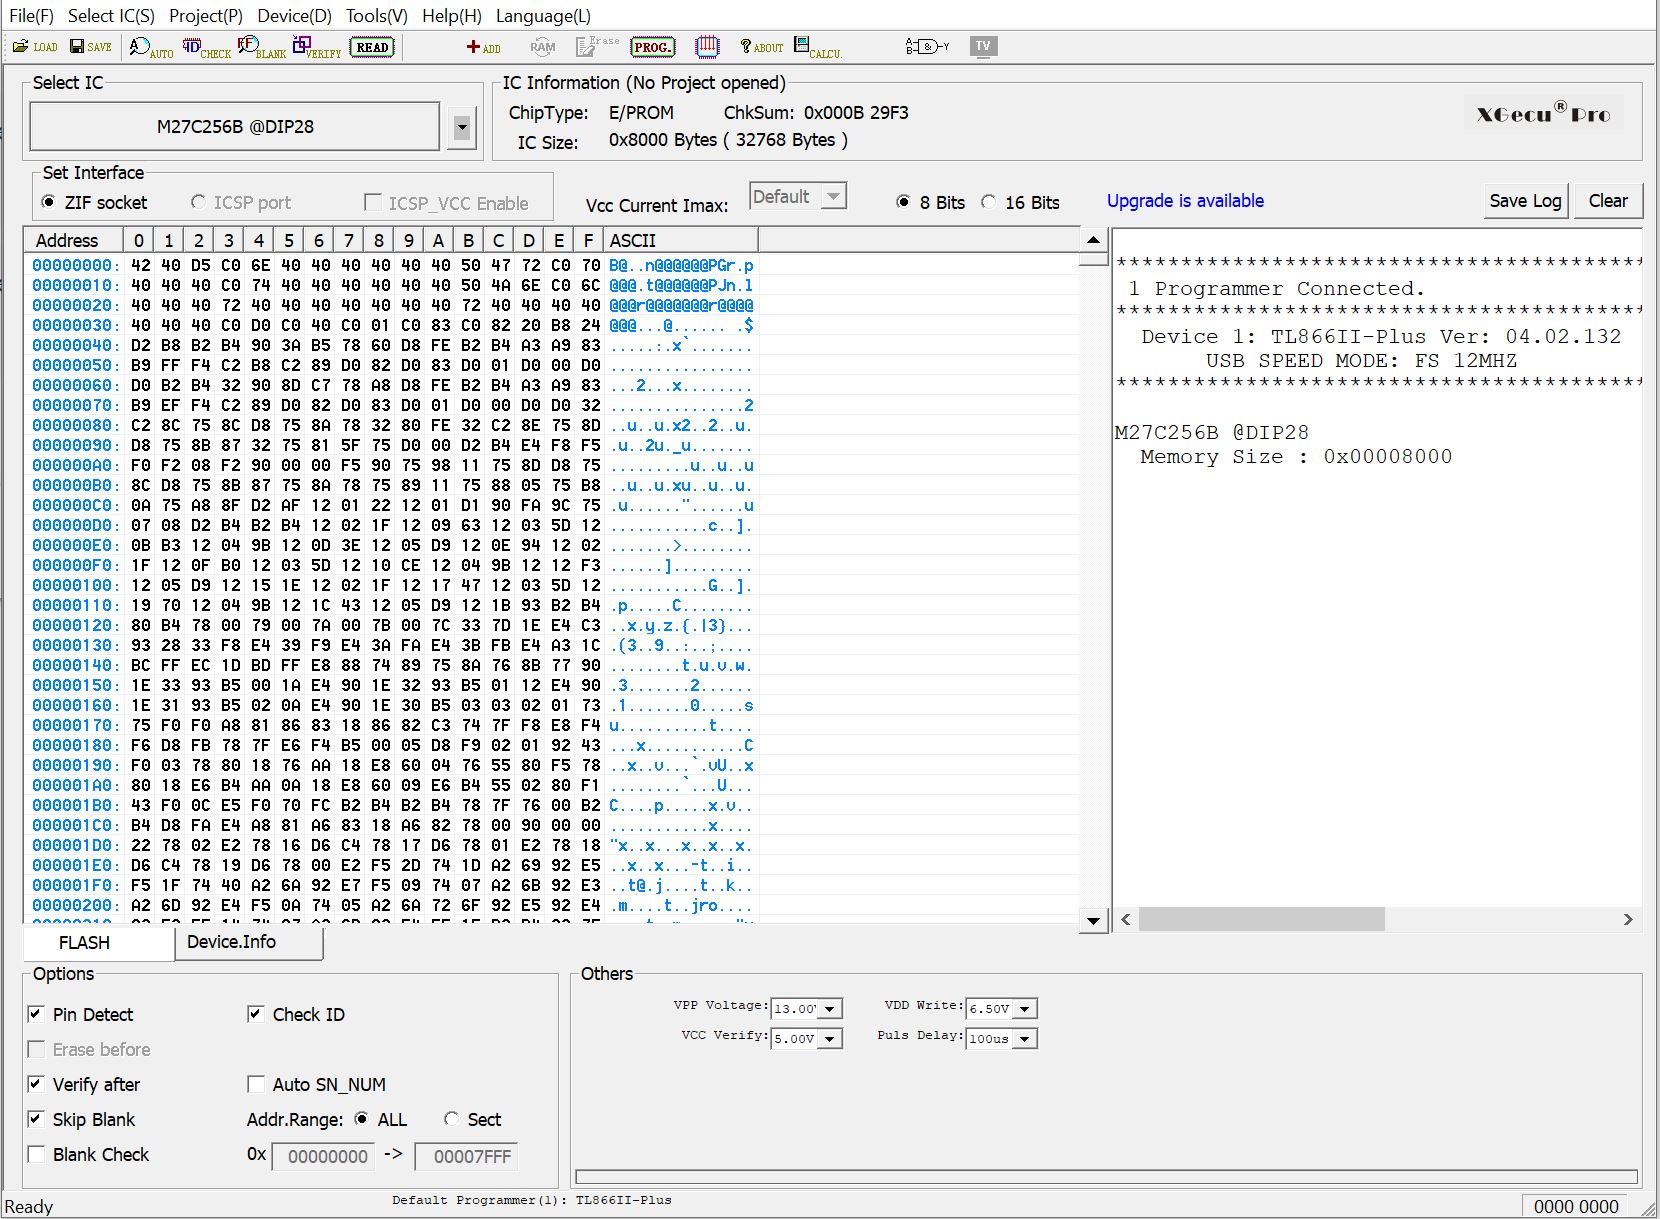Select the 16 Bits radio option
This screenshot has width=1660, height=1219.
pyautogui.click(x=989, y=202)
